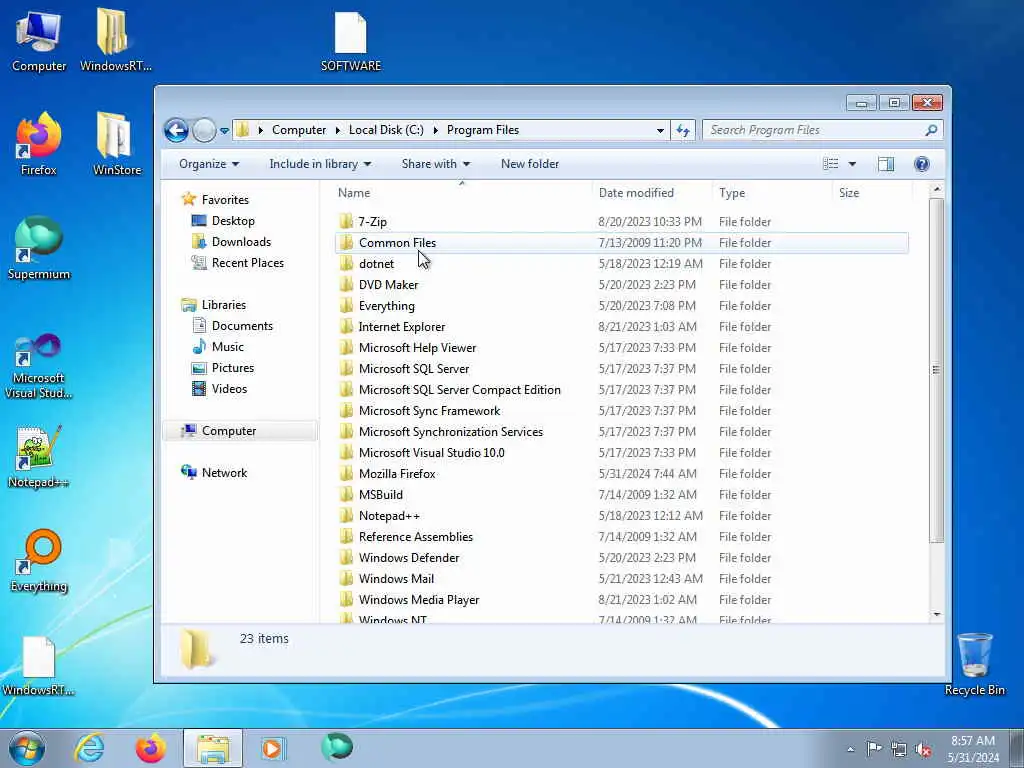The width and height of the screenshot is (1024, 768).
Task: Click the New folder button
Action: (530, 164)
